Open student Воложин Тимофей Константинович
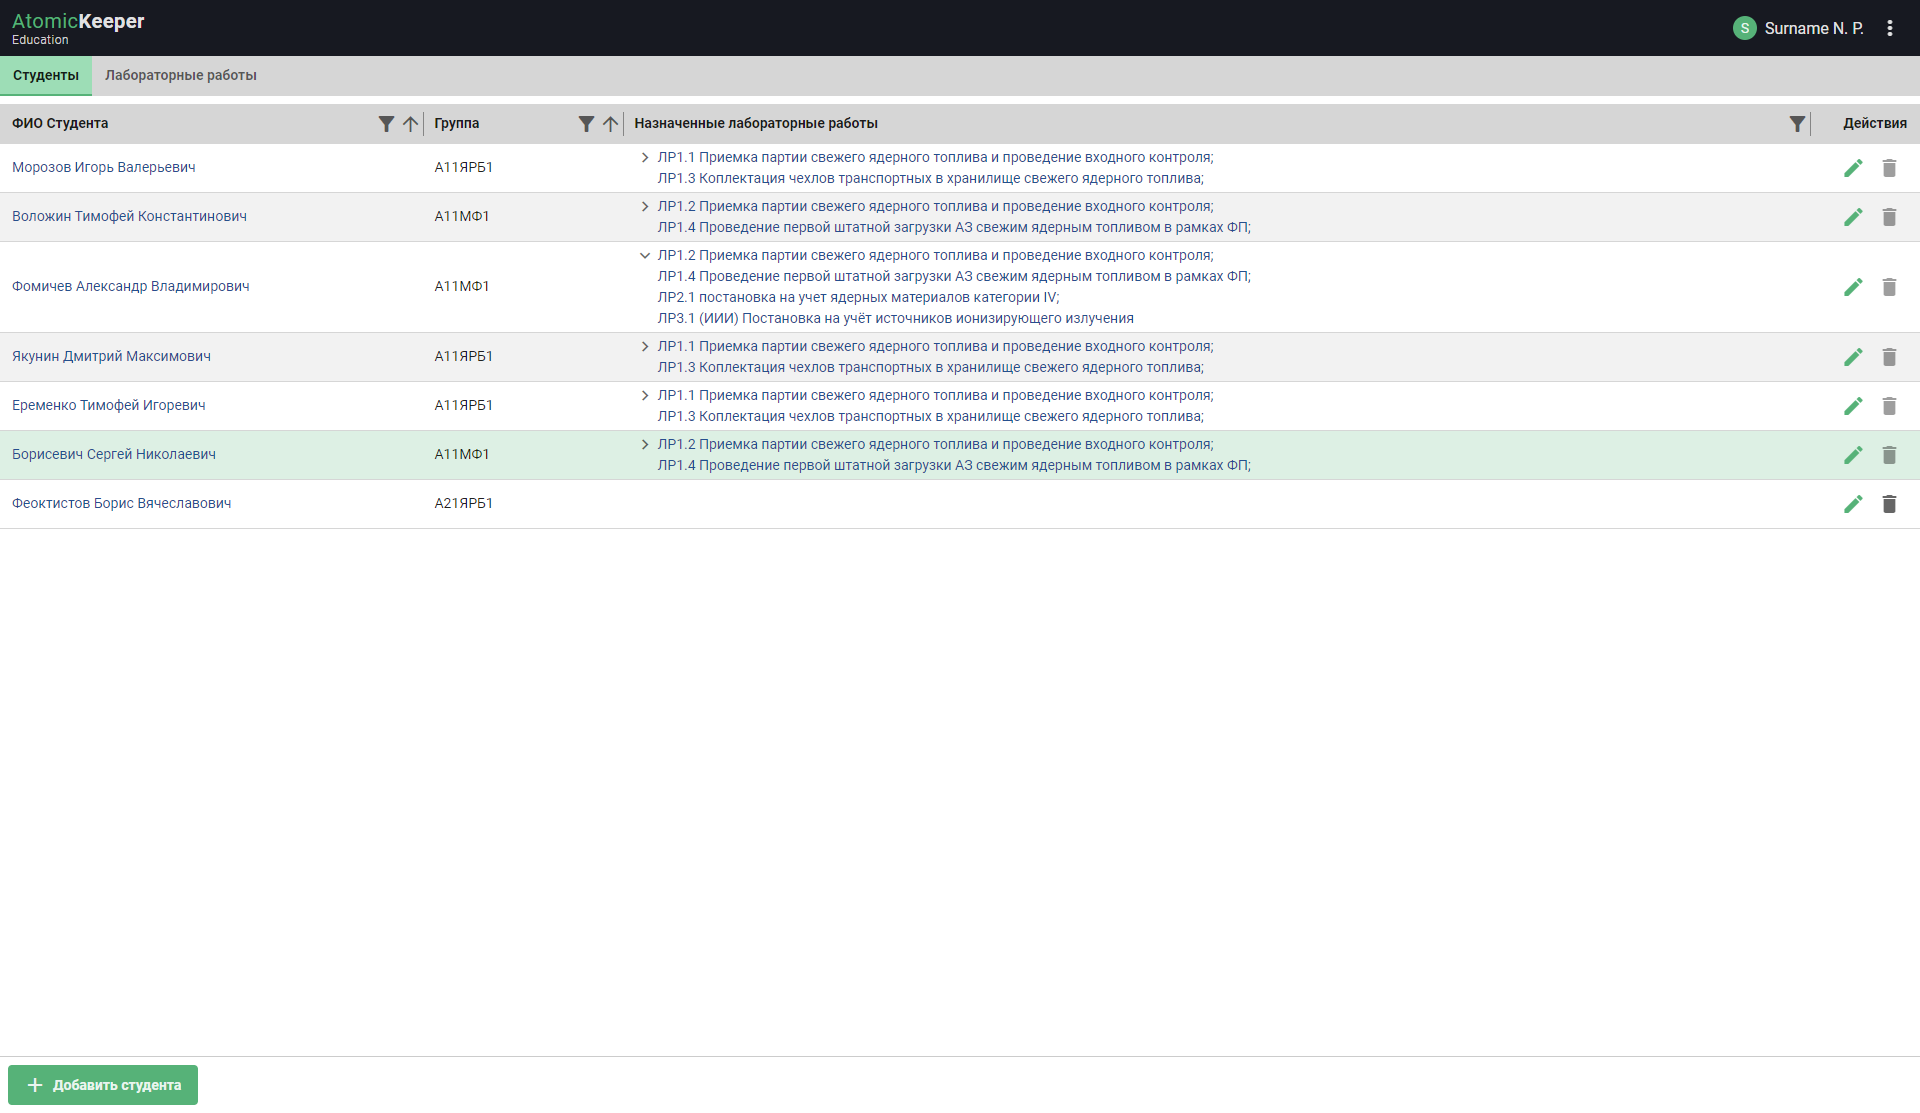The image size is (1920, 1113). coord(129,216)
